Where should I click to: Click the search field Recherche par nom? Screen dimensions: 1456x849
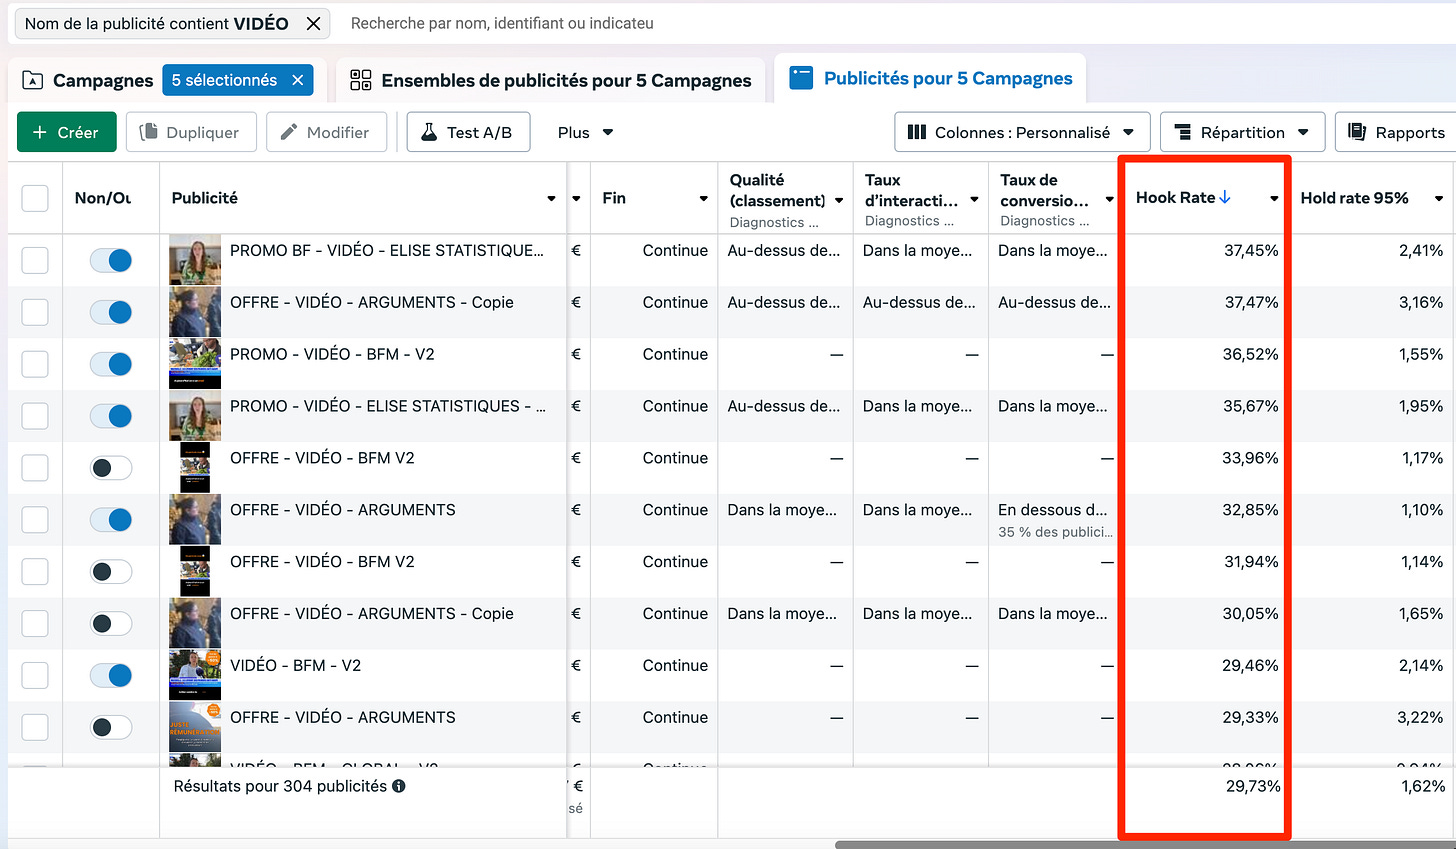[x=502, y=23]
